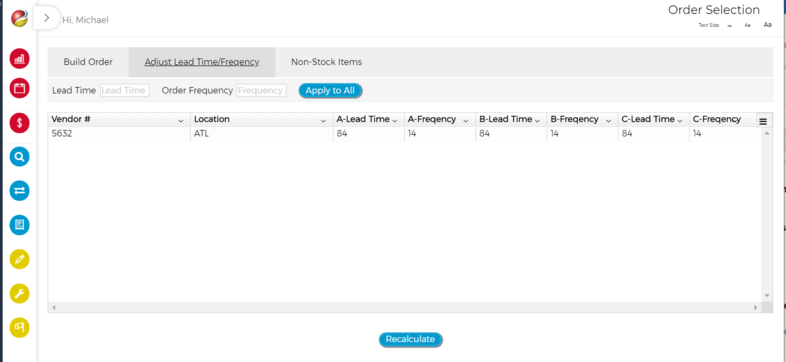
Task: Click the Recalculate button
Action: click(411, 339)
